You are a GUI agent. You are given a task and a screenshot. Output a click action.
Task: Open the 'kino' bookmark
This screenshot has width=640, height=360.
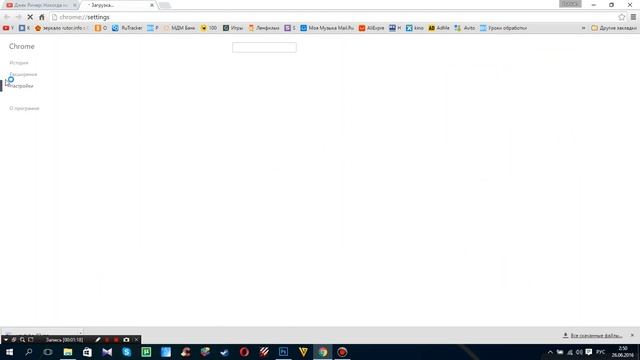click(x=415, y=28)
